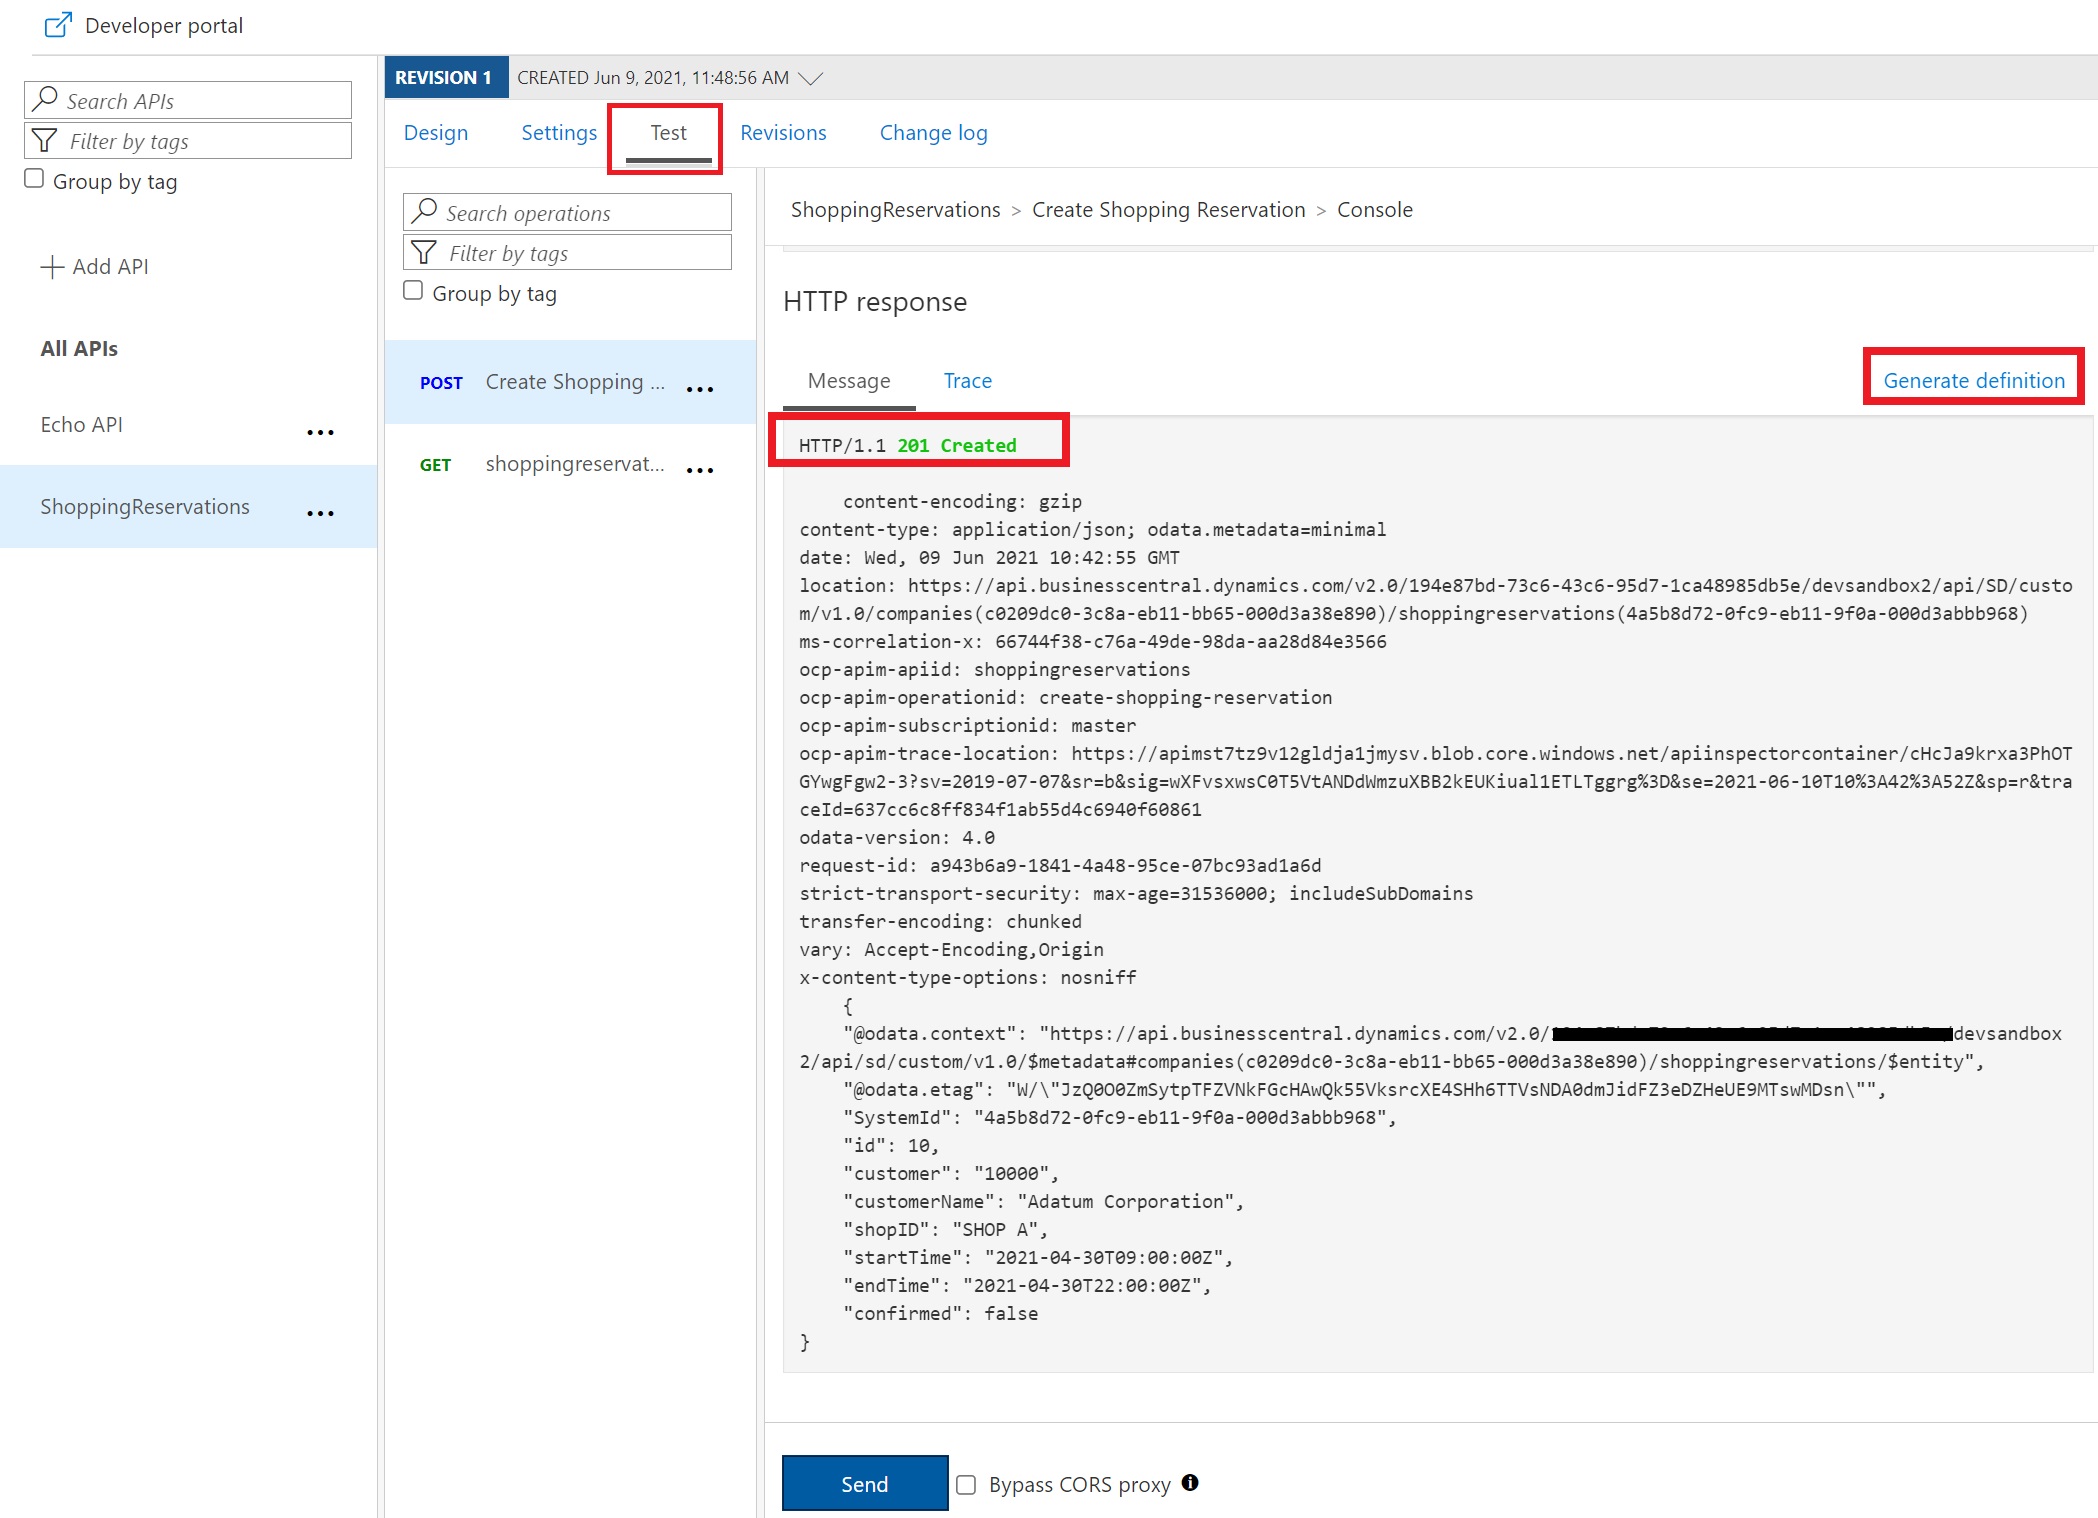The image size is (2098, 1518).
Task: Click the operations filter funnel icon
Action: click(424, 253)
